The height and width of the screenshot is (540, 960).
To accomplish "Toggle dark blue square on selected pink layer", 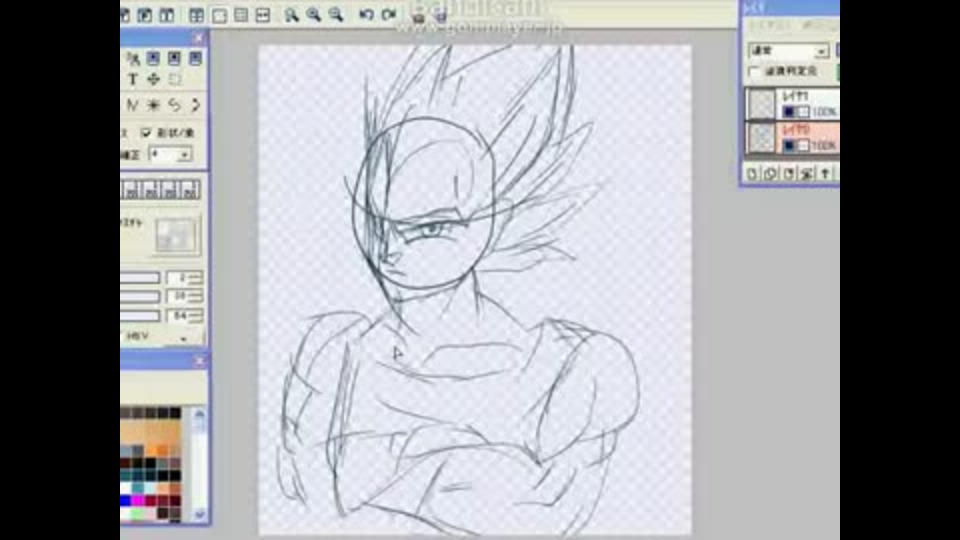I will [789, 146].
